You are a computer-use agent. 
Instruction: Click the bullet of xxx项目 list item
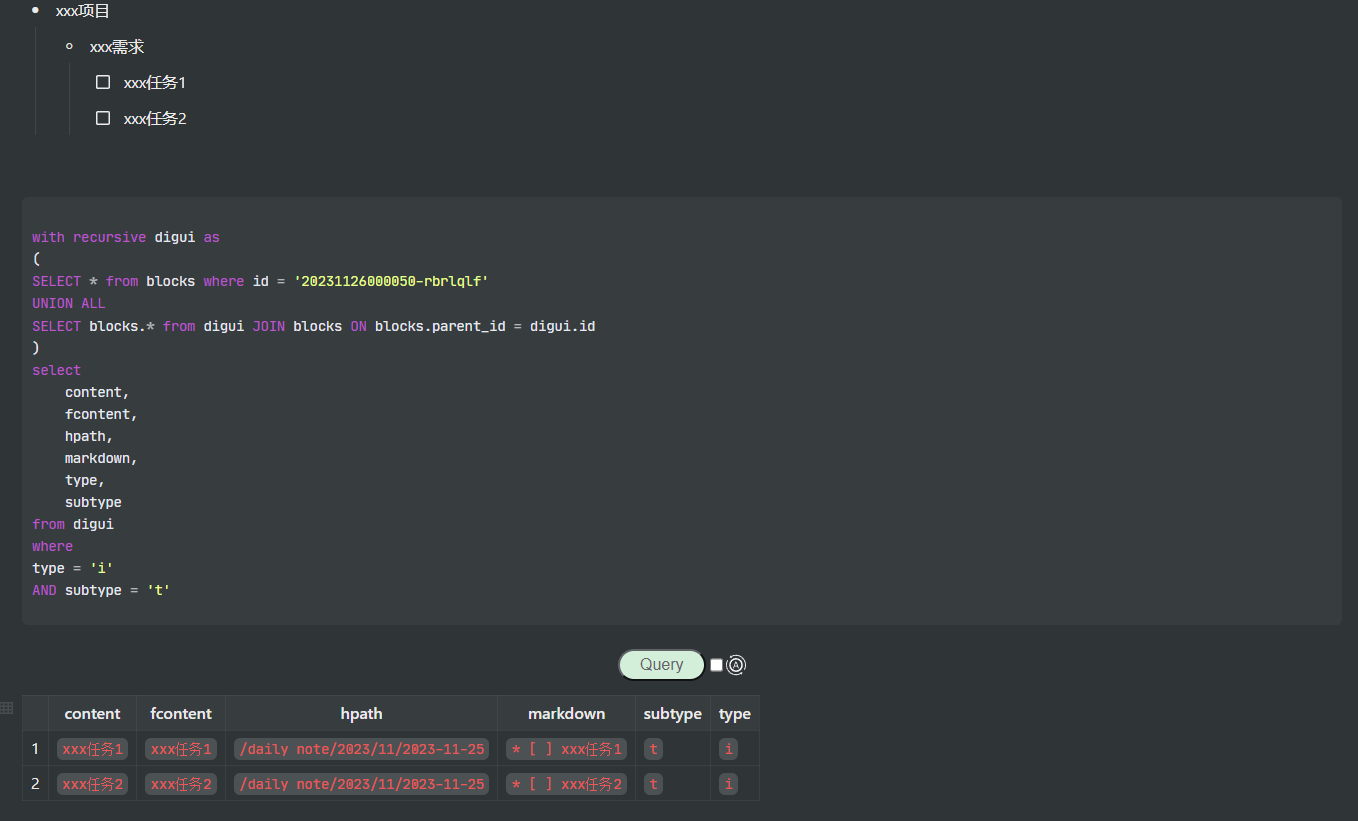click(x=36, y=10)
